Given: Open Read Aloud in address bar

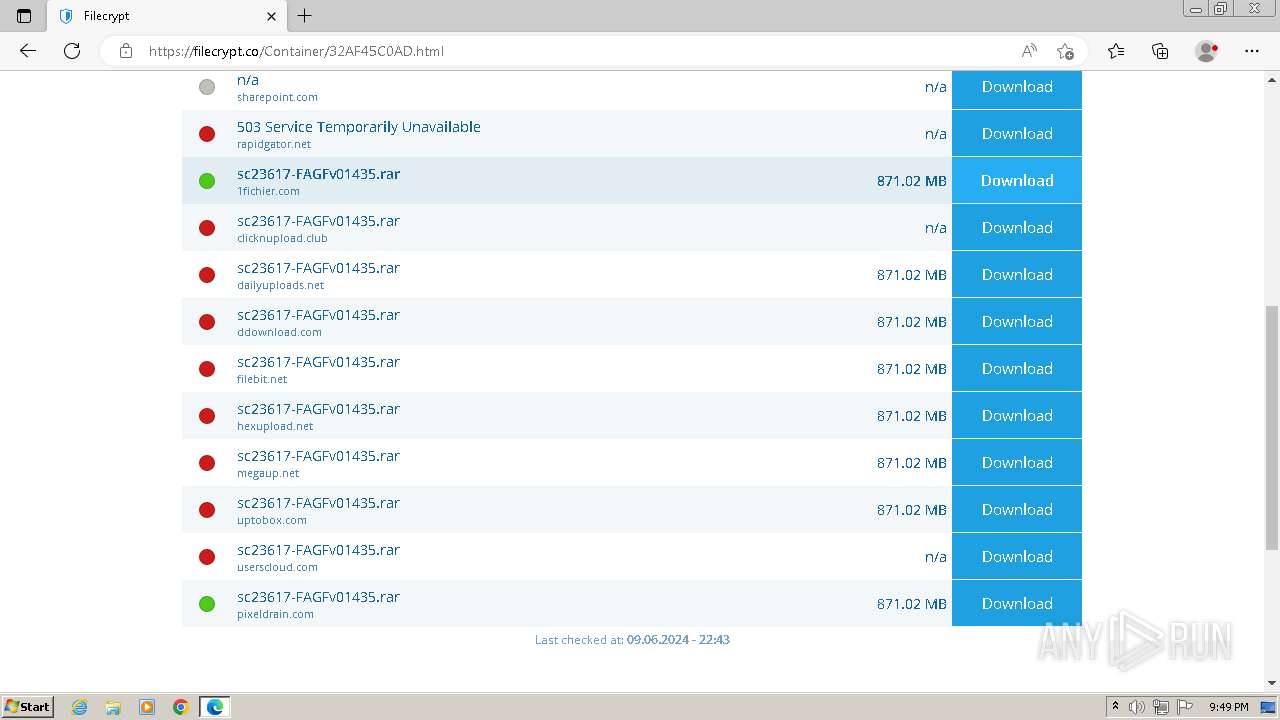Looking at the screenshot, I should coord(1029,51).
